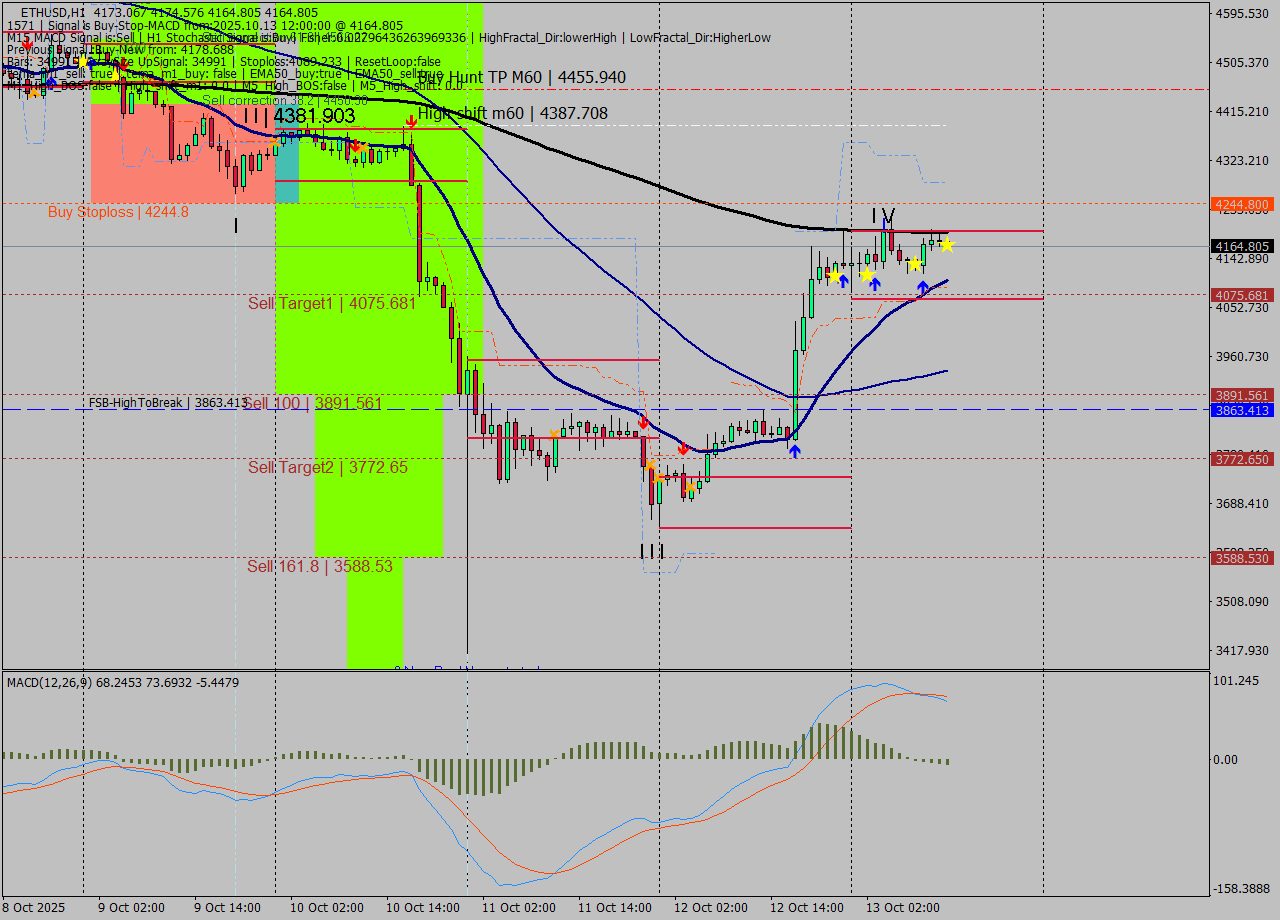Click the blue up-arrow beside the FSB dashed line

pyautogui.click(x=795, y=450)
